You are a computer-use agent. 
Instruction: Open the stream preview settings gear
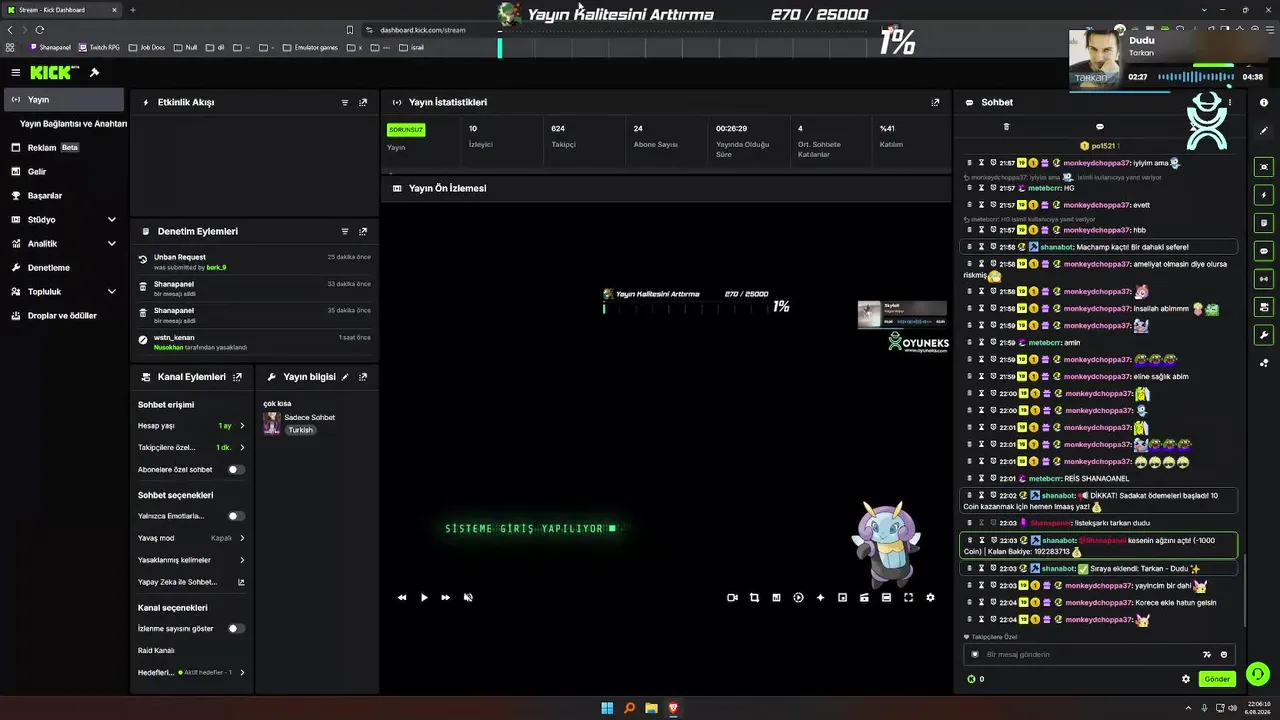point(930,597)
